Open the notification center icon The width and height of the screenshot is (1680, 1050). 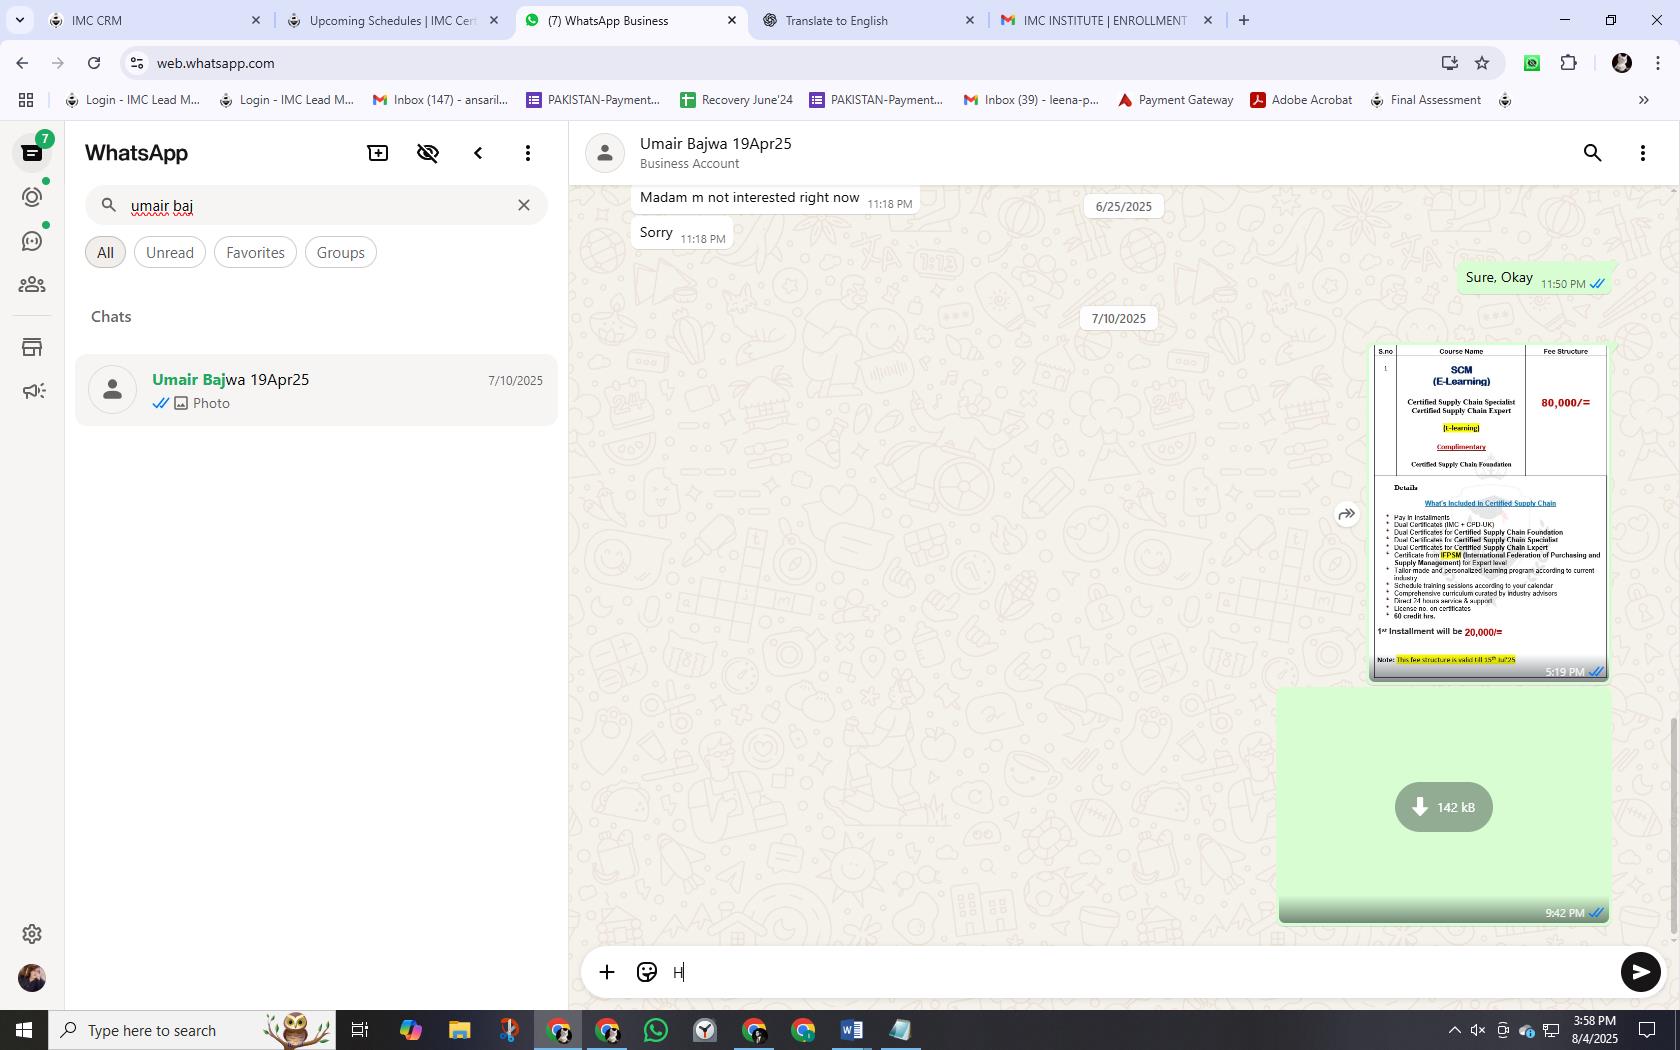click(x=1646, y=1030)
